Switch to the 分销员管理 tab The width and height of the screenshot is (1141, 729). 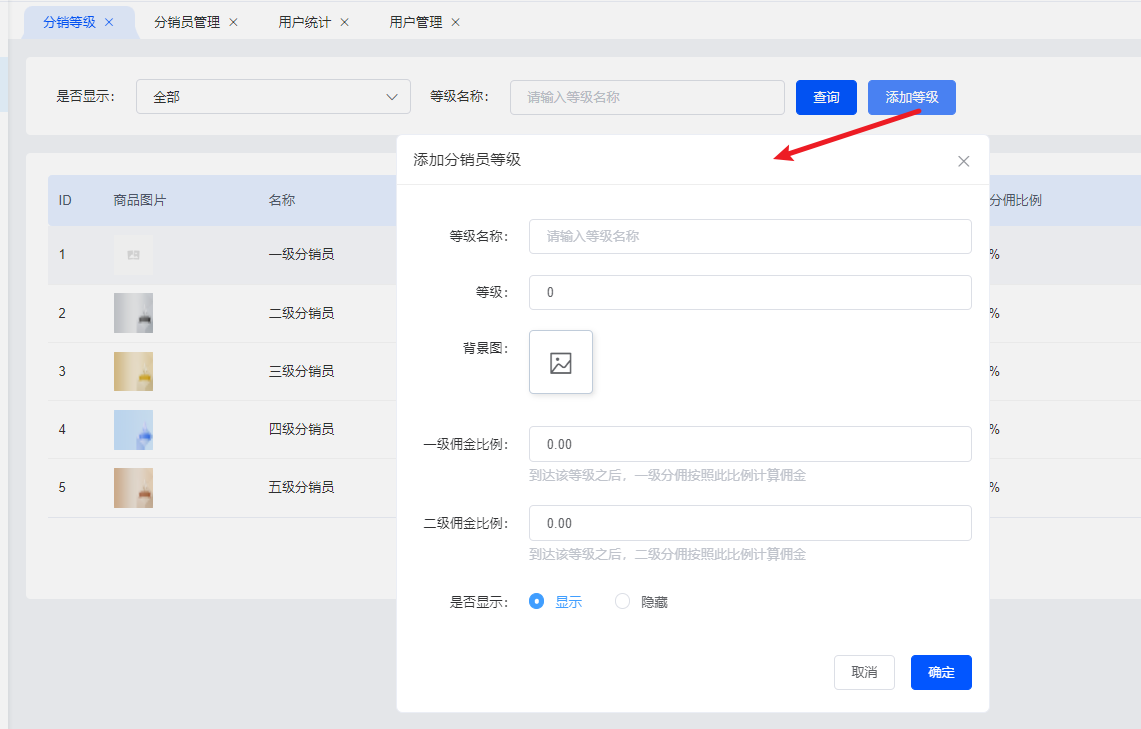click(x=187, y=23)
